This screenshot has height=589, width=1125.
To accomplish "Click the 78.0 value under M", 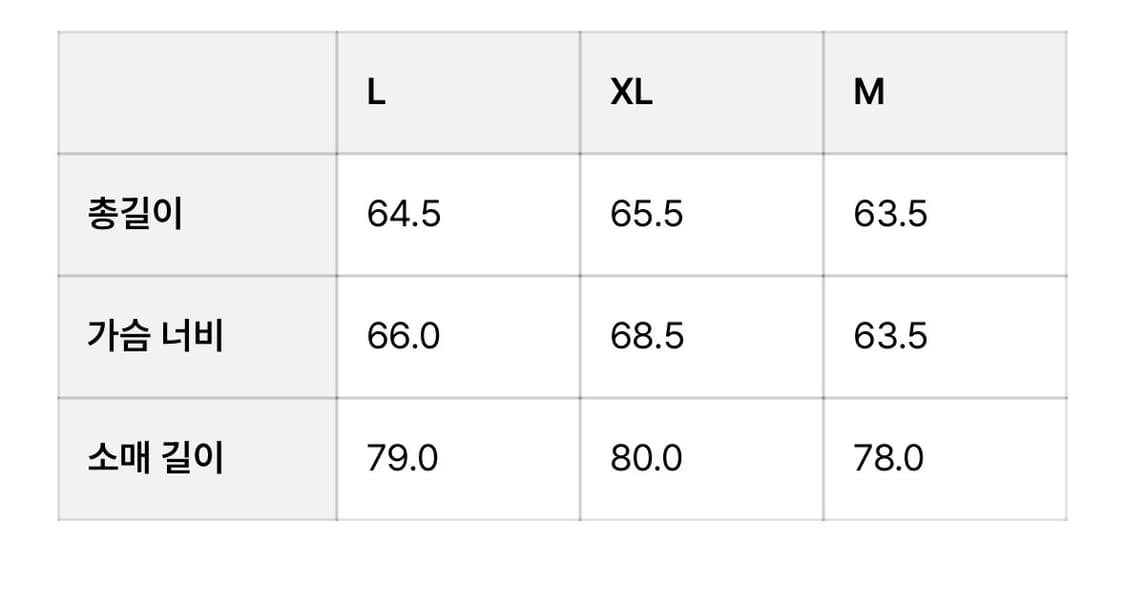I will (x=888, y=459).
